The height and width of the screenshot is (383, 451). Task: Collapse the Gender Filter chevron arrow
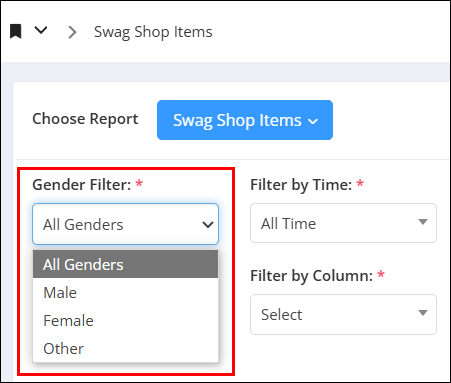coord(208,225)
